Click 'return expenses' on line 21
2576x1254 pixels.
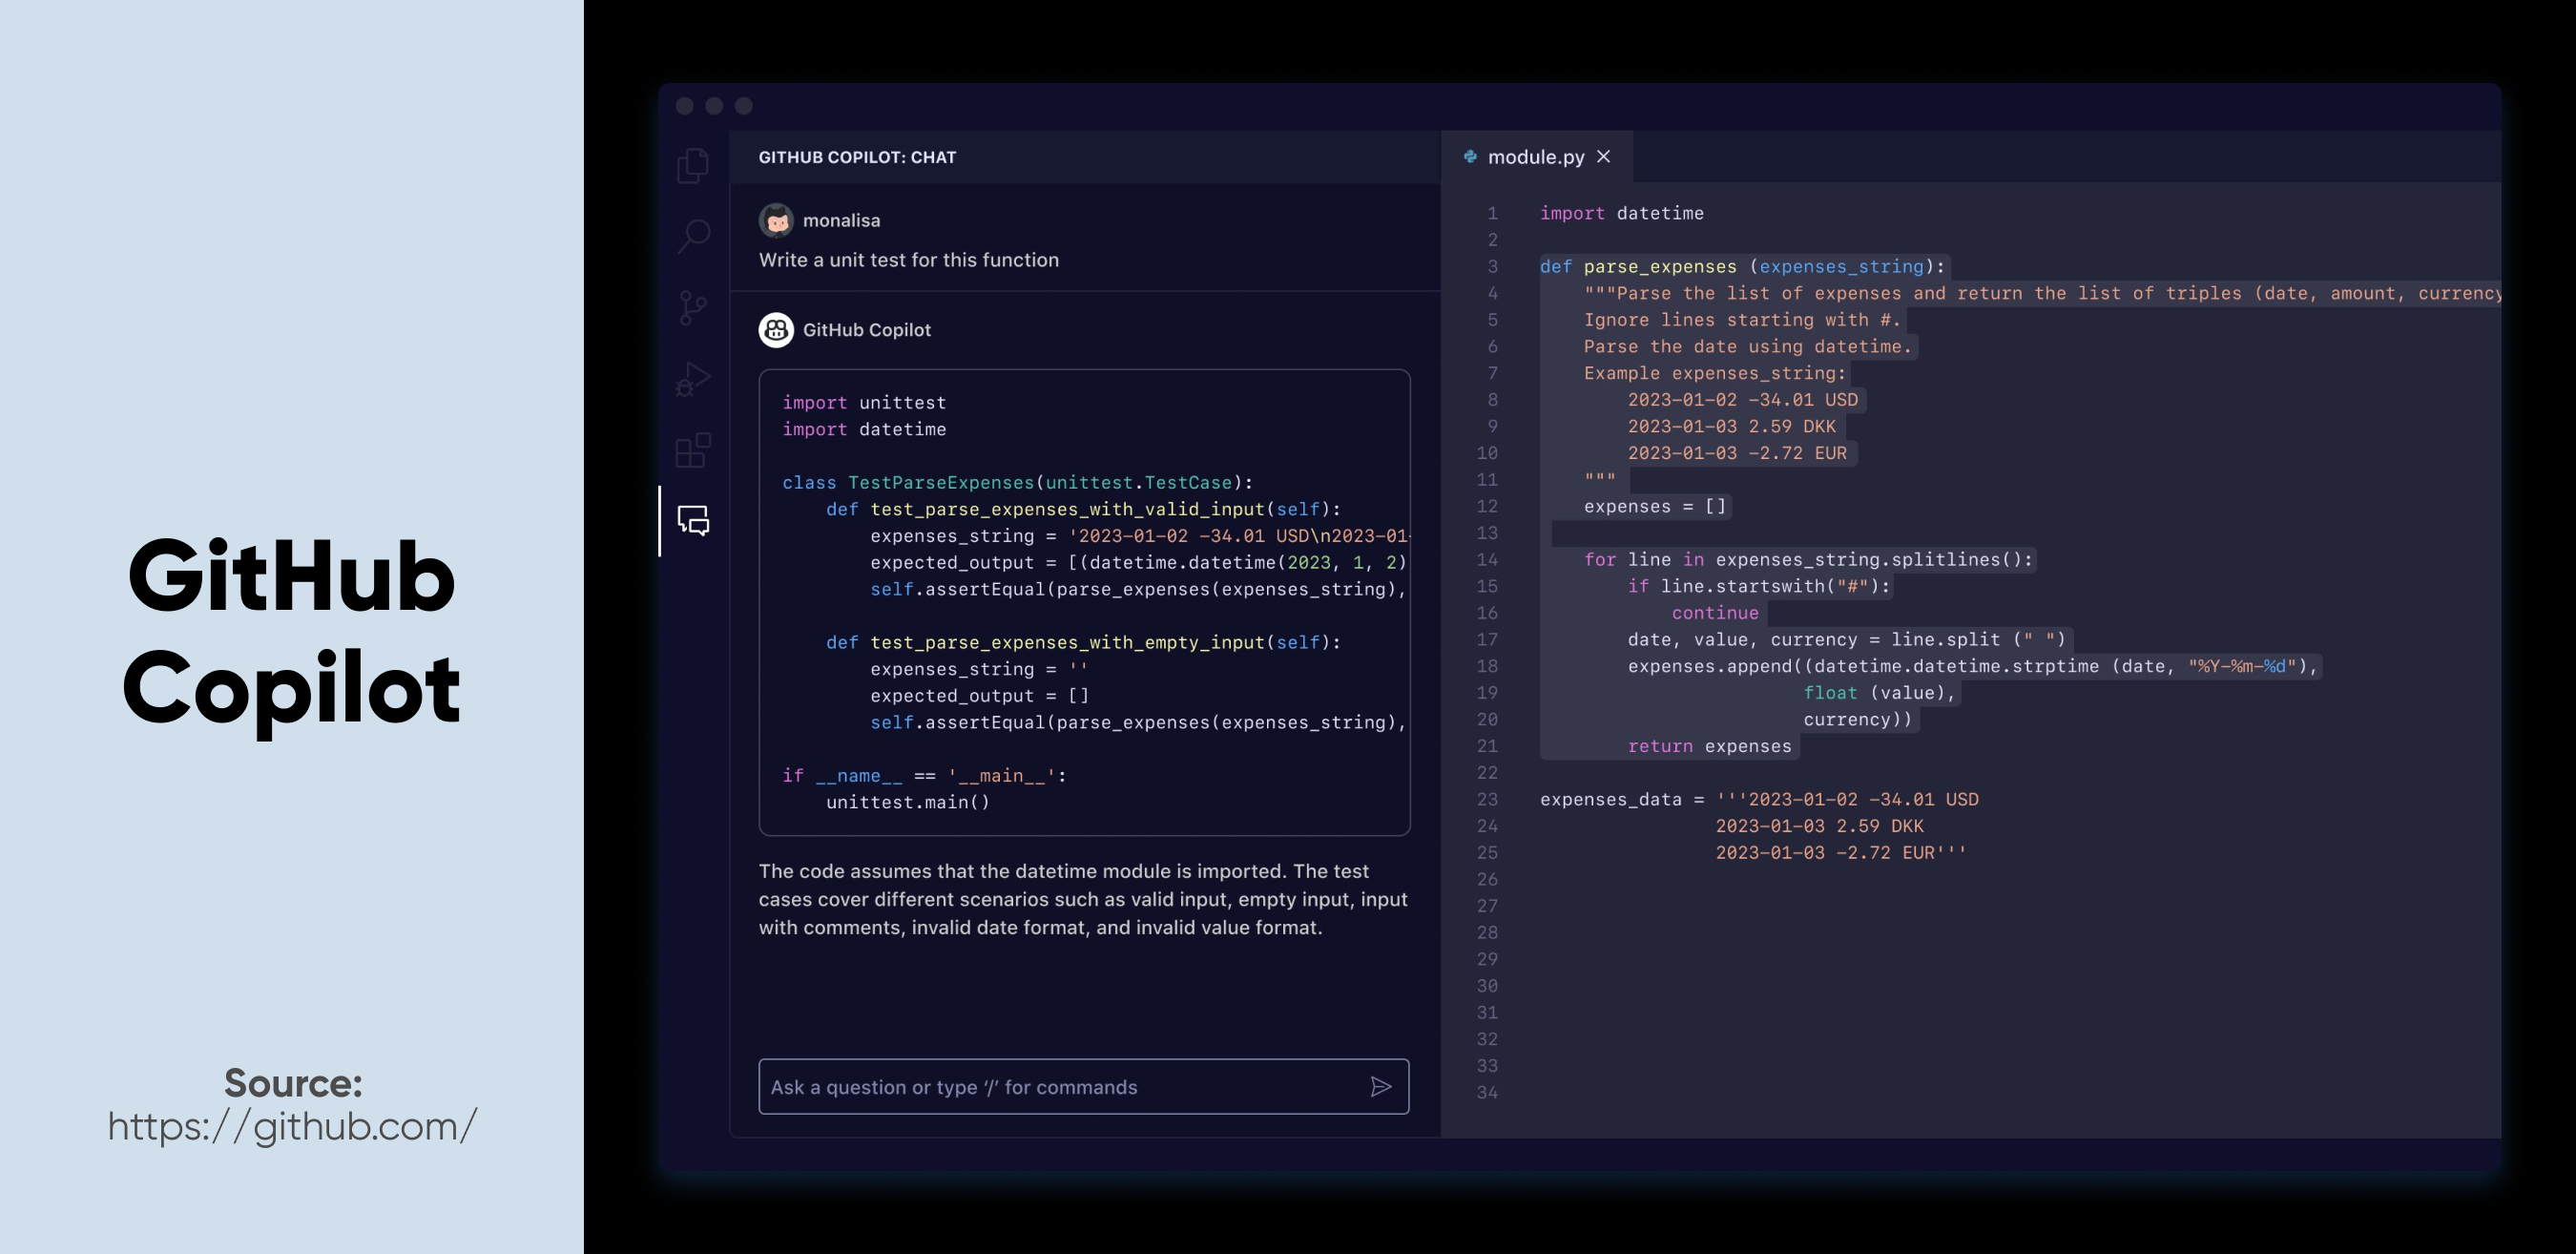click(x=1709, y=746)
